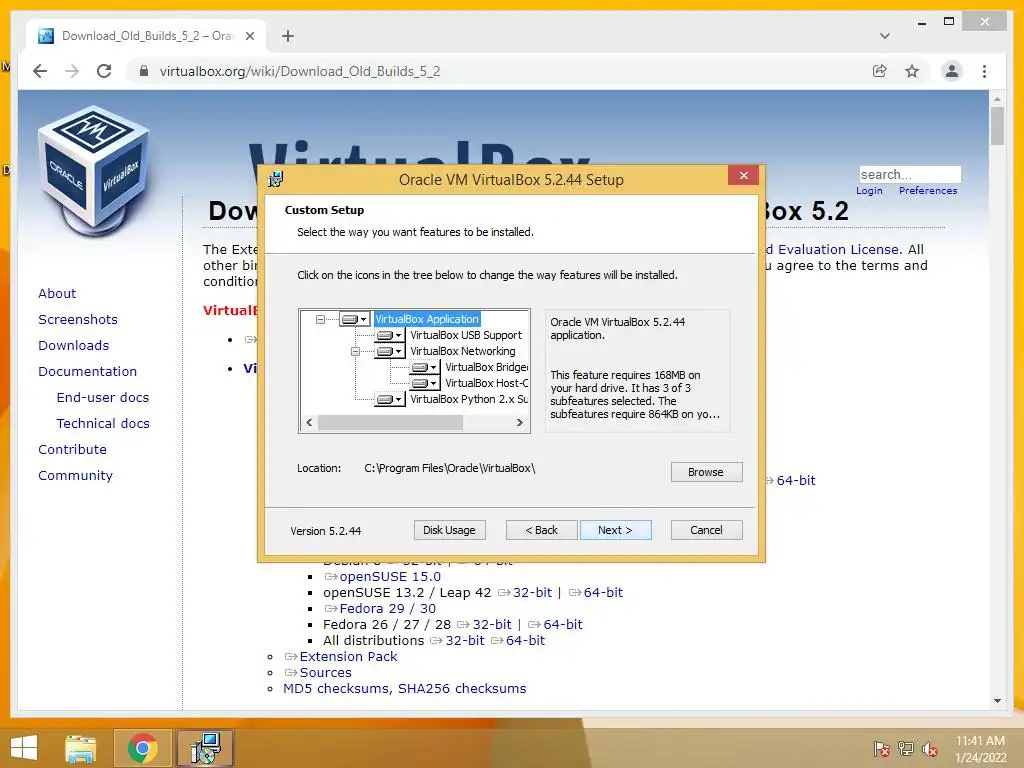The height and width of the screenshot is (768, 1024).
Task: Proceed with the Next button
Action: (615, 530)
